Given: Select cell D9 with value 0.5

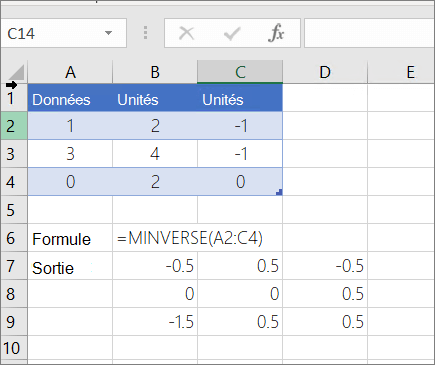Looking at the screenshot, I should click(x=325, y=322).
